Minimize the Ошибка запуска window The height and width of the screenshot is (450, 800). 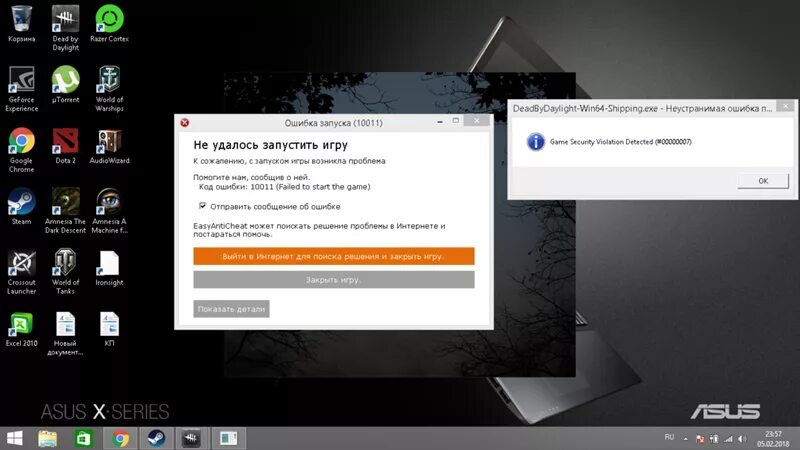440,121
